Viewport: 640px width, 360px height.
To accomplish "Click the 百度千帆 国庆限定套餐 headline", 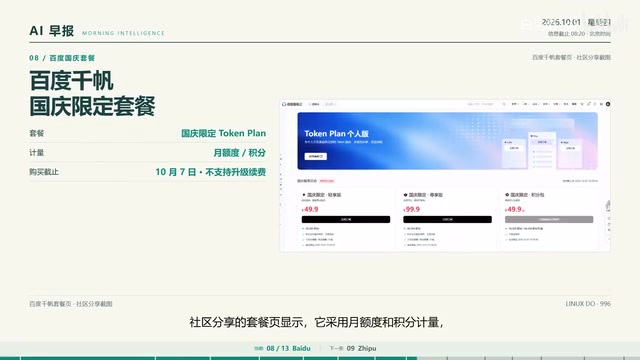I will click(92, 93).
